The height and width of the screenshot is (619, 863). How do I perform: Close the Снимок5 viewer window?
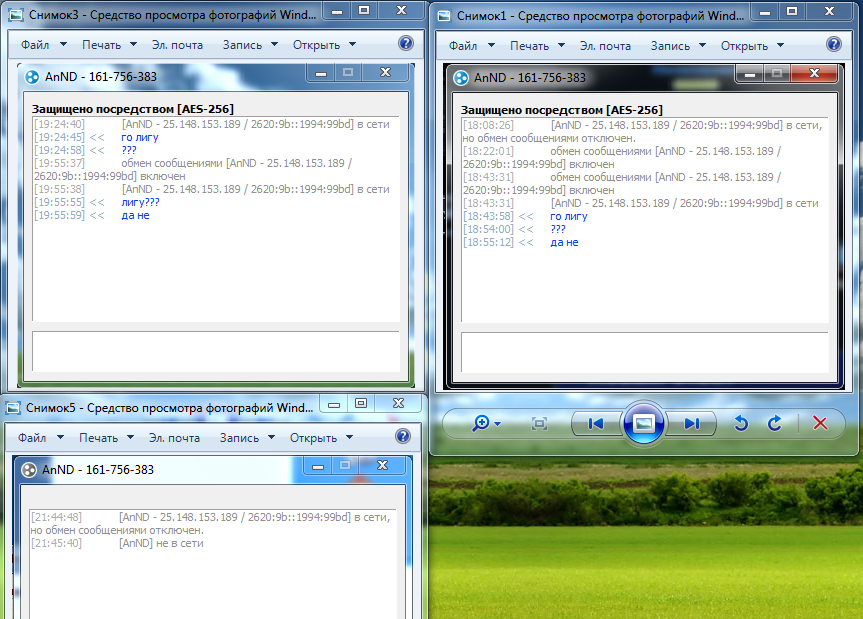click(x=398, y=403)
